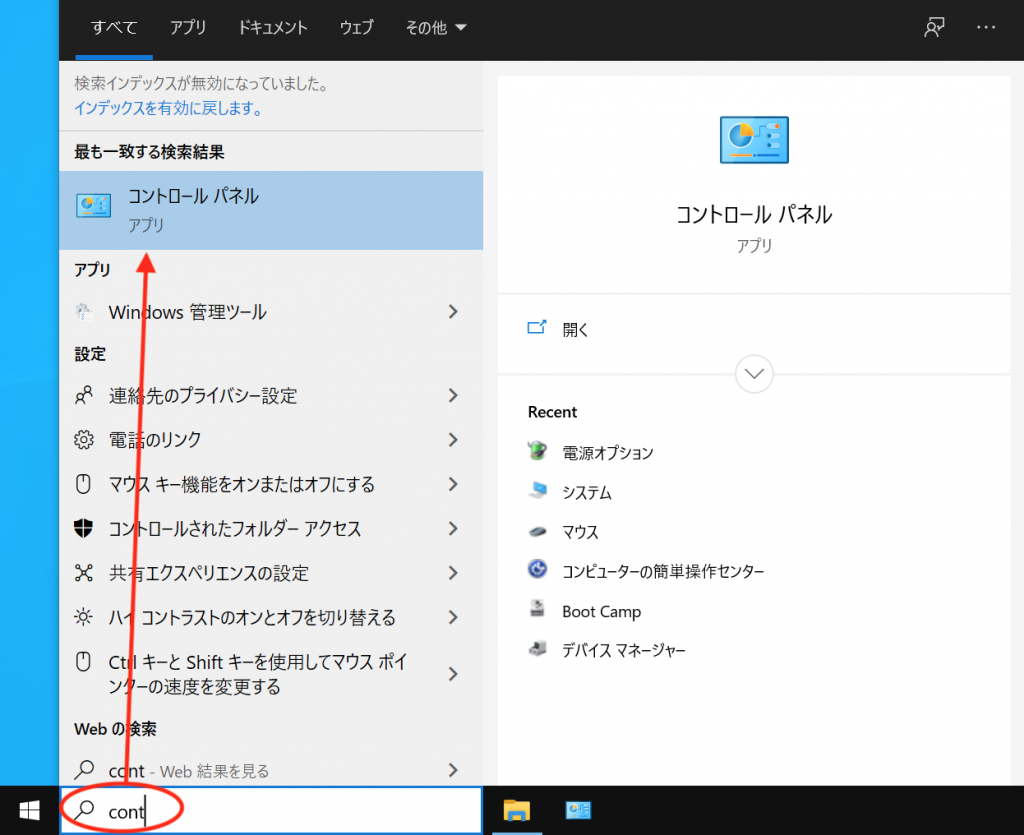This screenshot has width=1024, height=835.
Task: Click the 電源オプション icon in Recent
Action: [x=537, y=451]
